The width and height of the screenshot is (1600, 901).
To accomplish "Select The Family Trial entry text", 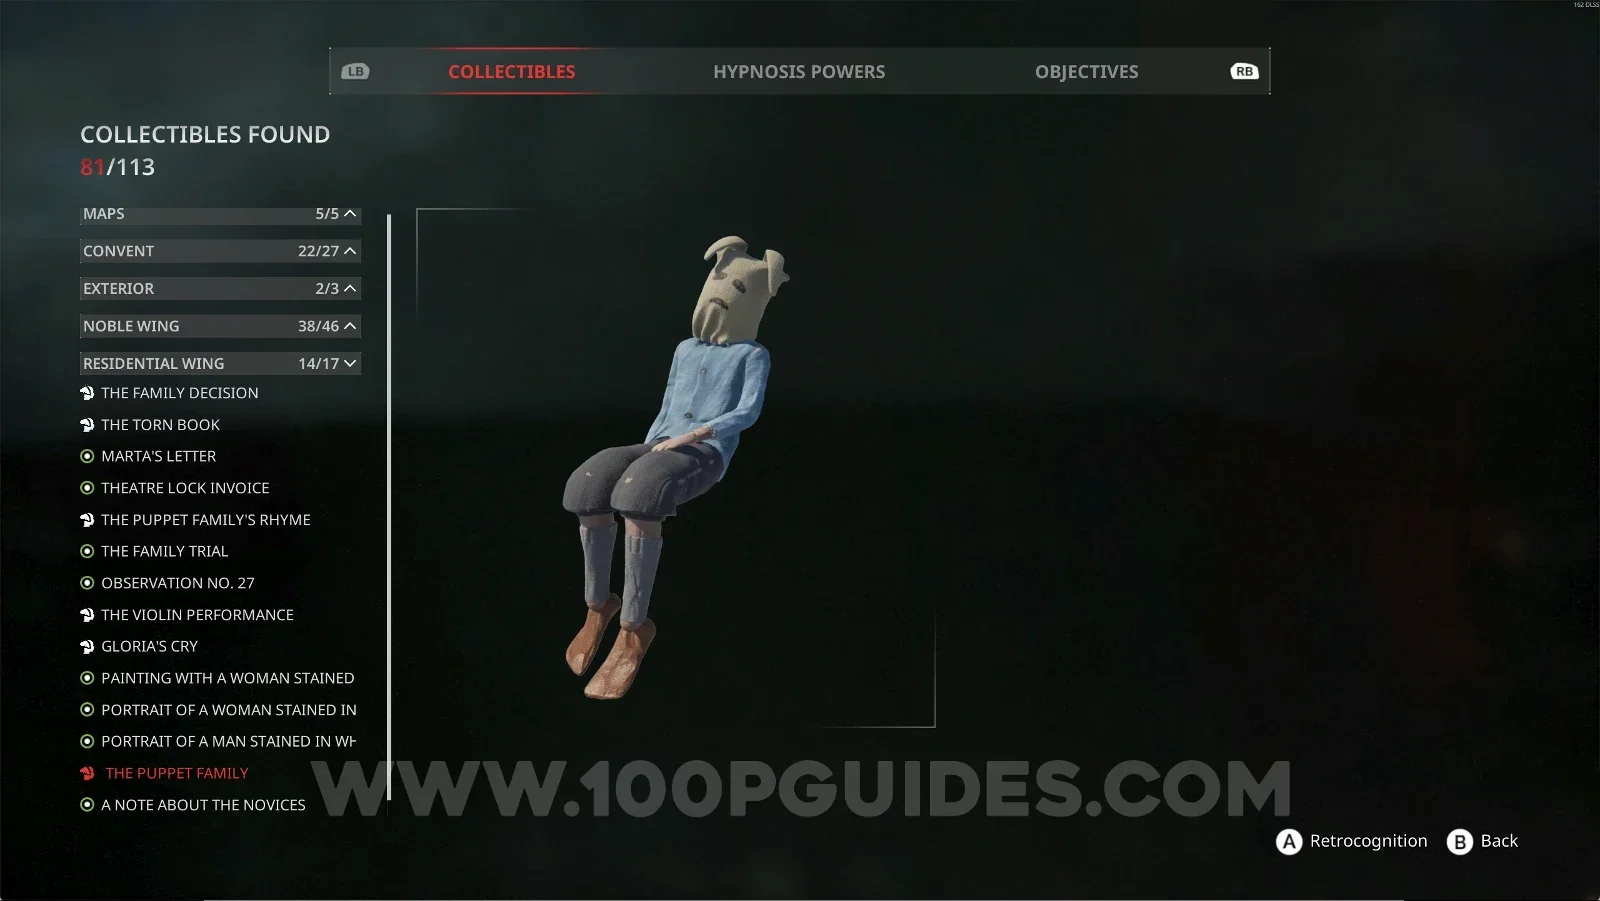I will point(164,551).
